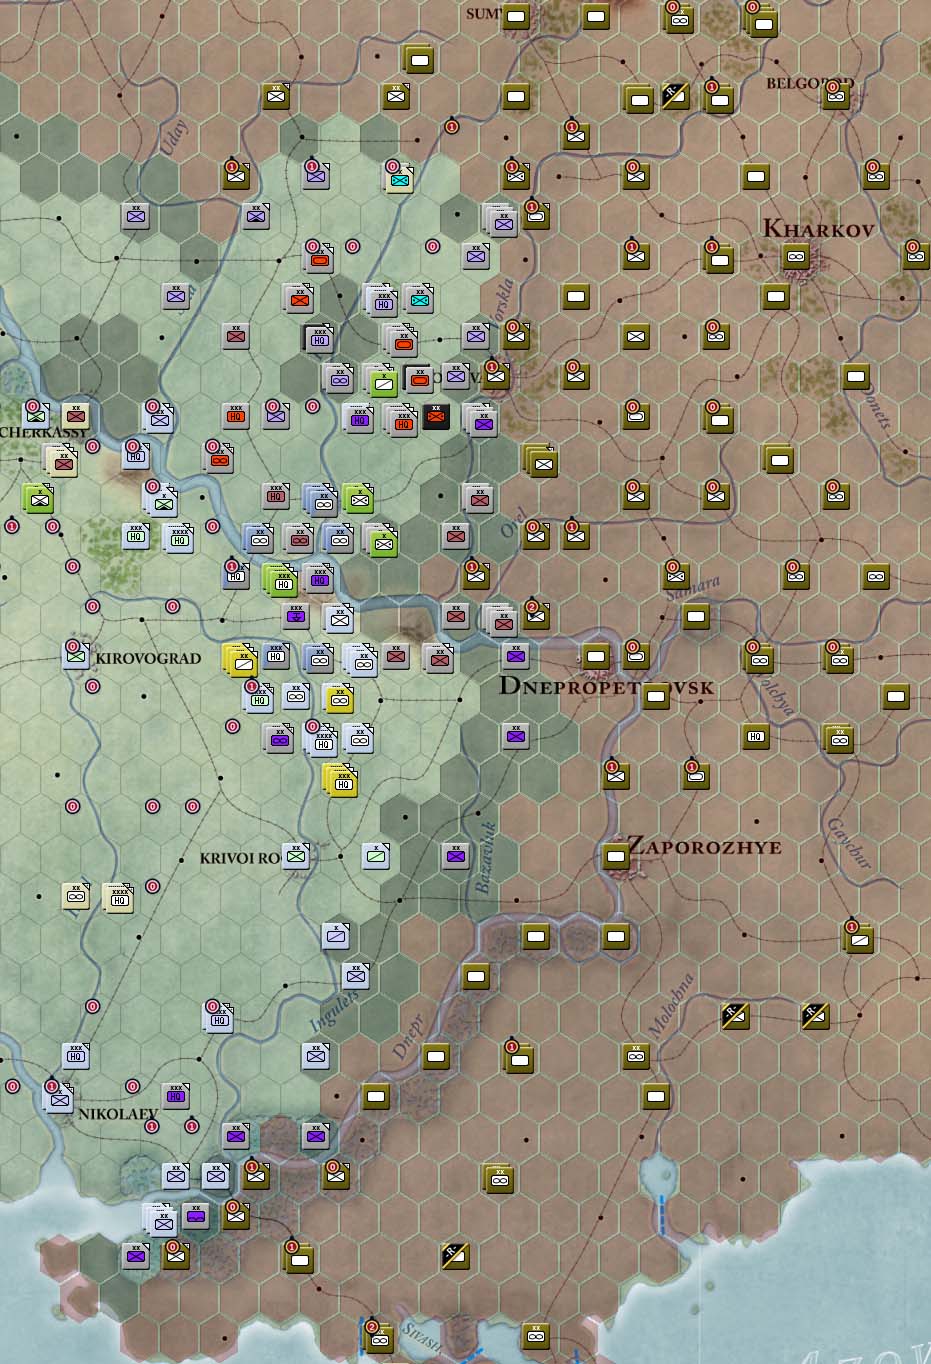Image resolution: width=931 pixels, height=1364 pixels.
Task: Click the KIROVOGRAD city label
Action: [148, 658]
